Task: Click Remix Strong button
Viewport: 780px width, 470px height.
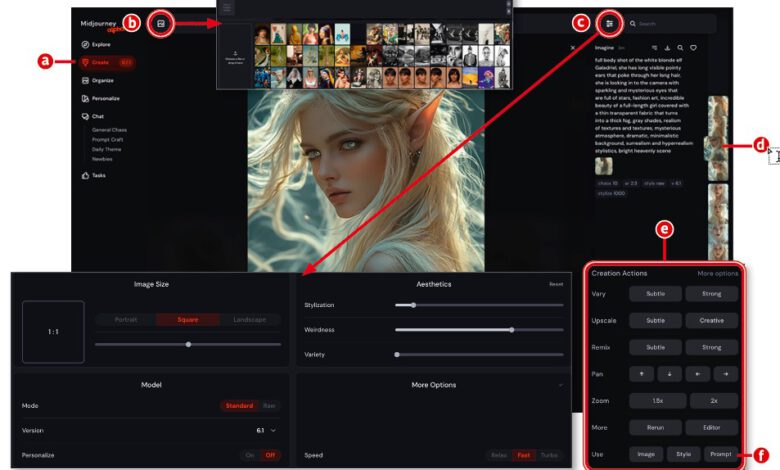Action: pyautogui.click(x=711, y=348)
